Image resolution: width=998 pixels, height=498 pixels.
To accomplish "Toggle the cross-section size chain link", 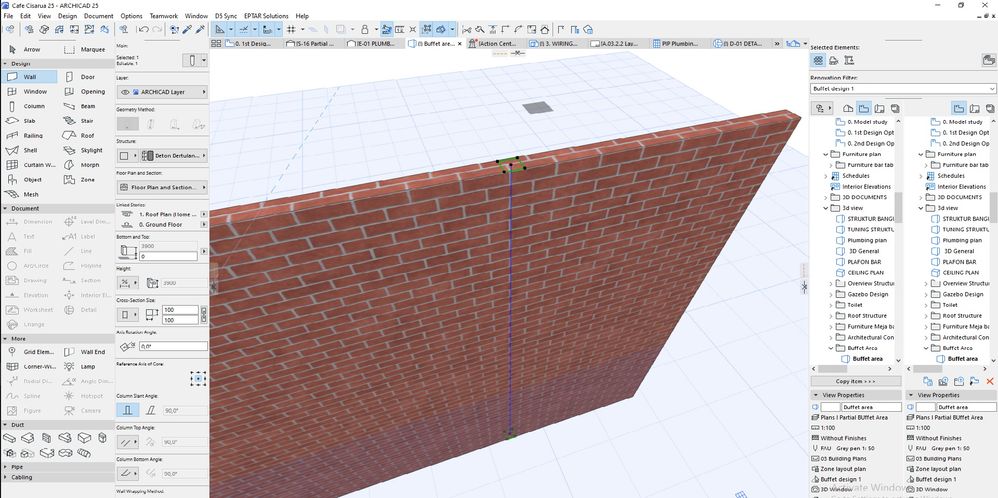I will click(204, 315).
